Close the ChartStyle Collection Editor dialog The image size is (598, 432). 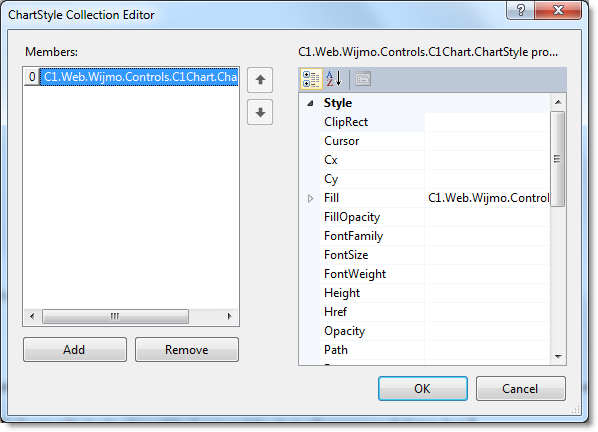pos(558,10)
